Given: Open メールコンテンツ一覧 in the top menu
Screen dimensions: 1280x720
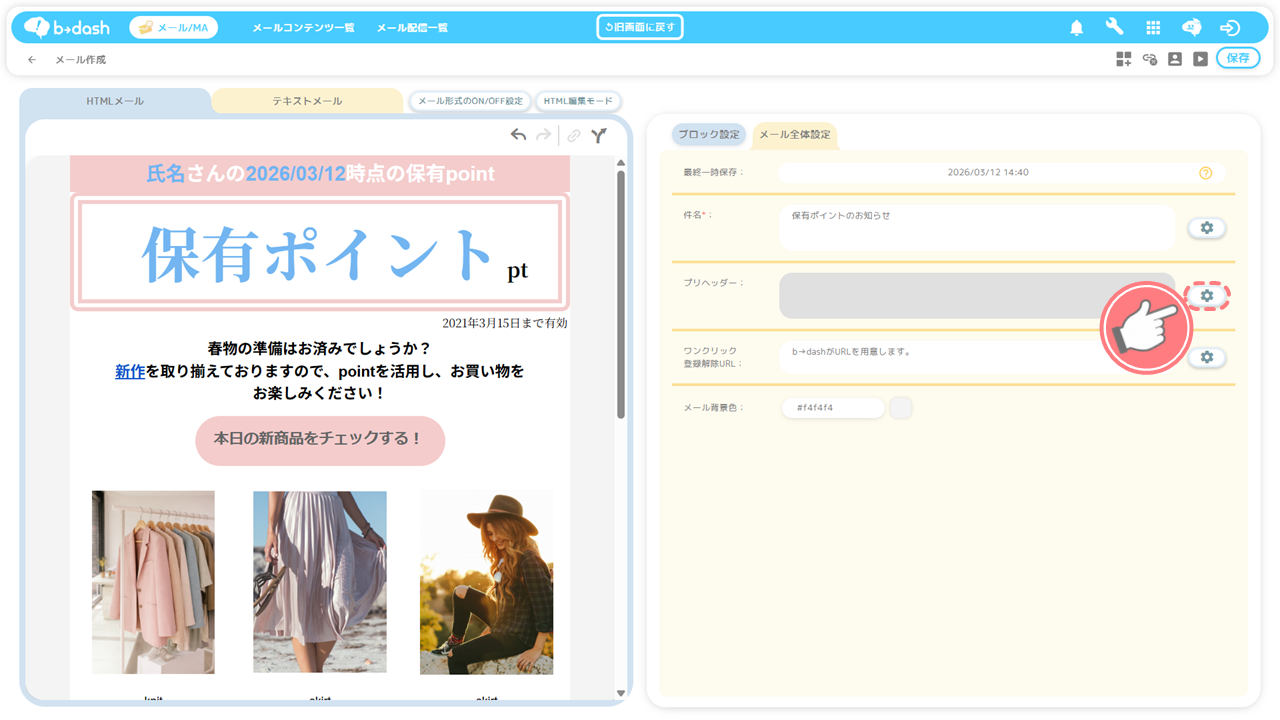Looking at the screenshot, I should pyautogui.click(x=303, y=28).
